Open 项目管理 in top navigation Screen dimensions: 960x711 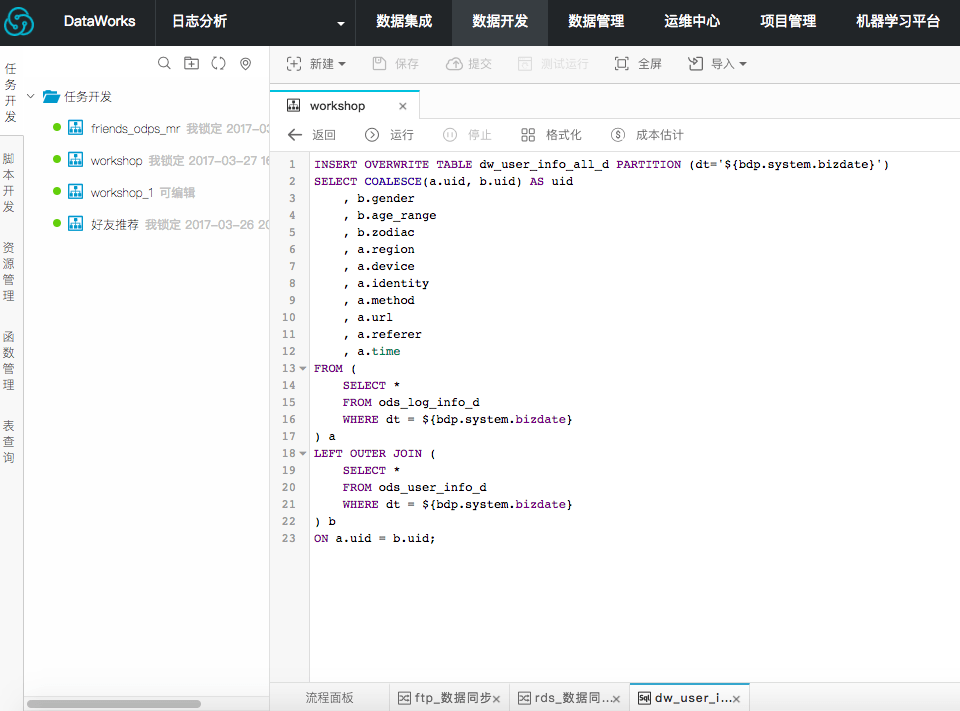click(x=788, y=21)
